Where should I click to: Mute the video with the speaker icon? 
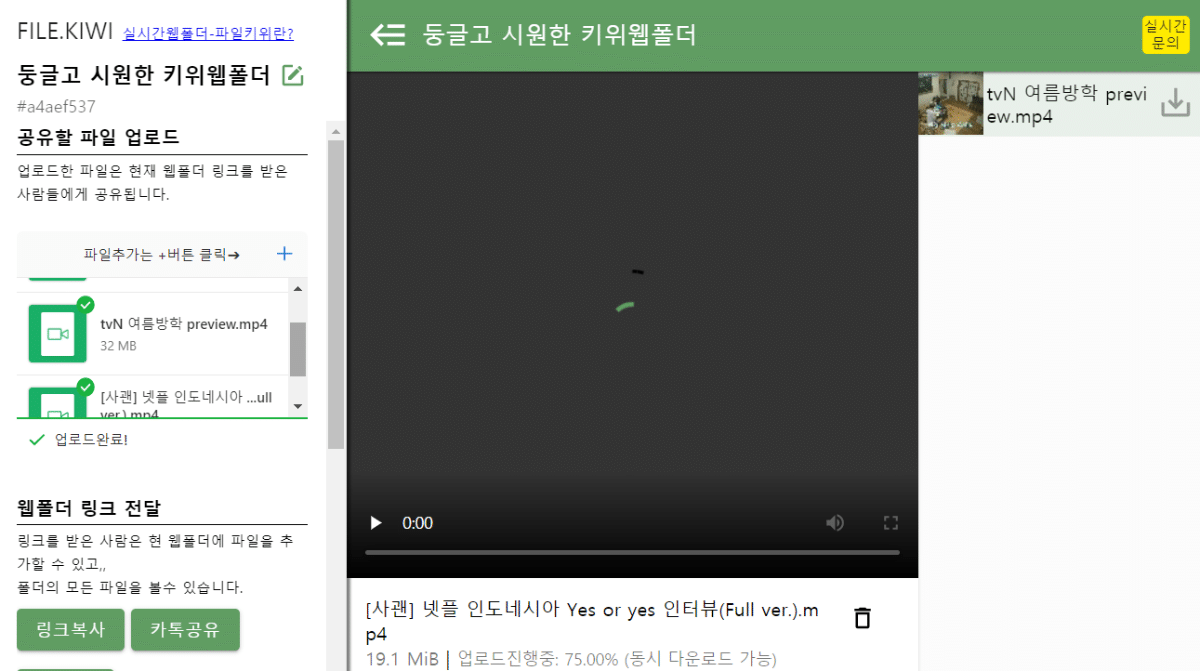point(835,523)
